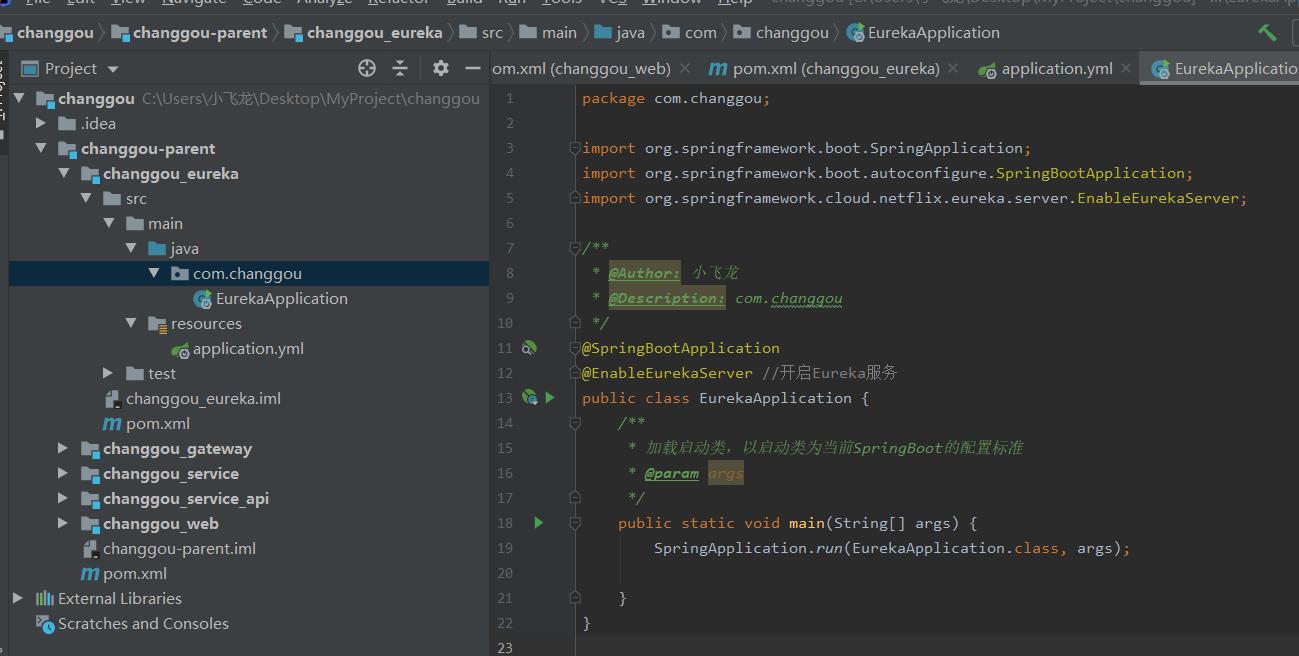
Task: Open Project panel settings gear
Action: tap(441, 68)
